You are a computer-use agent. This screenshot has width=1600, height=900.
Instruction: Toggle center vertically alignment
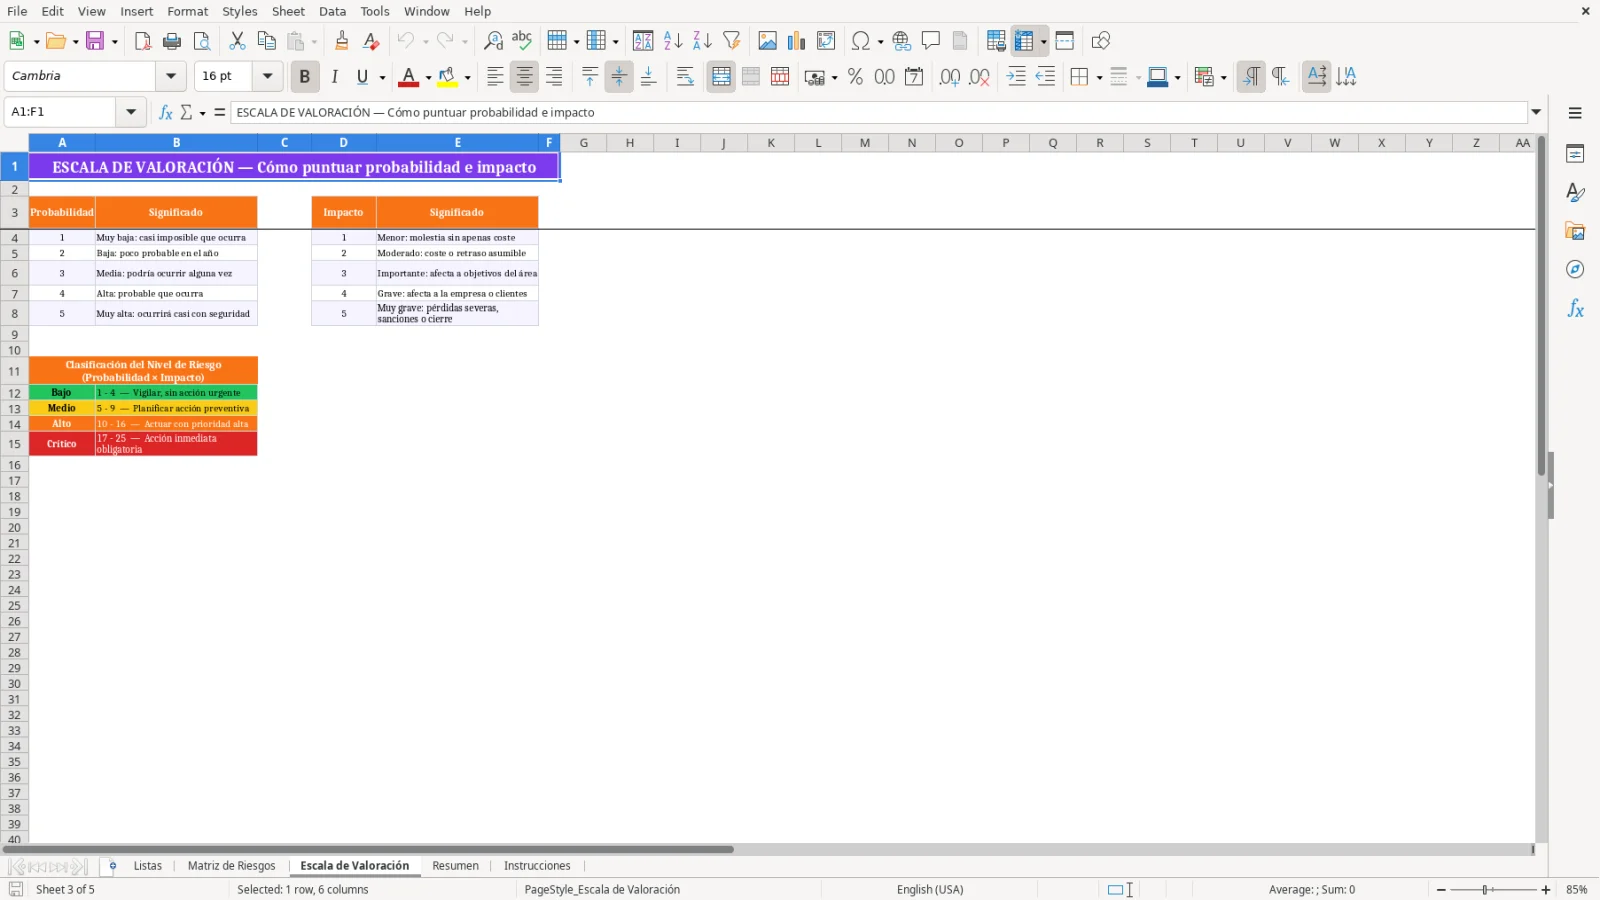[x=619, y=77]
